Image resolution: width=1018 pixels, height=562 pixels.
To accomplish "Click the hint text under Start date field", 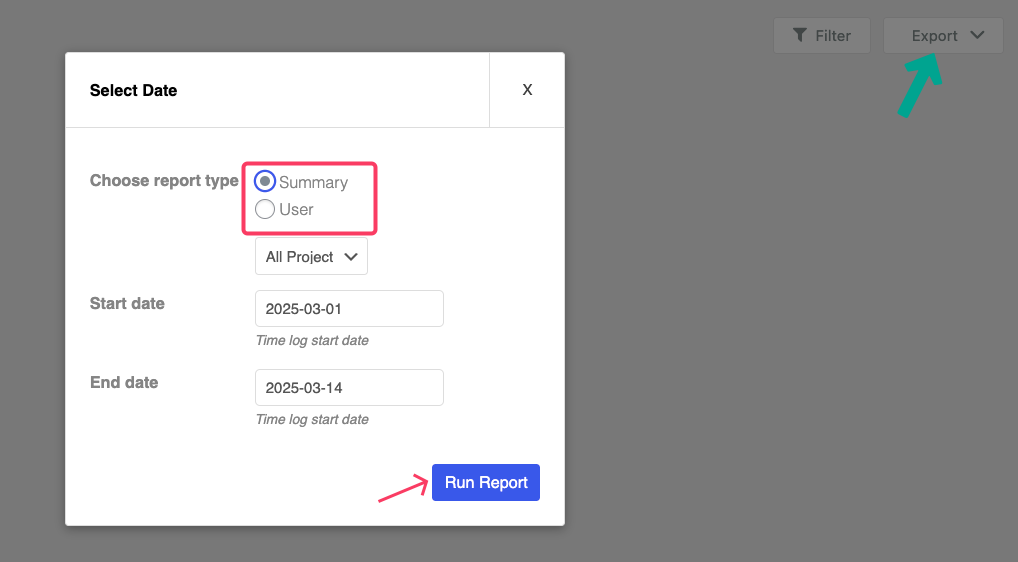I will 312,340.
